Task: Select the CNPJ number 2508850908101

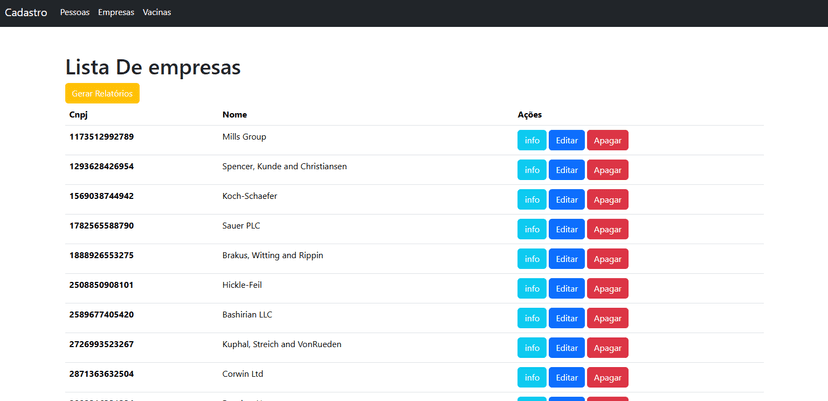Action: (101, 285)
